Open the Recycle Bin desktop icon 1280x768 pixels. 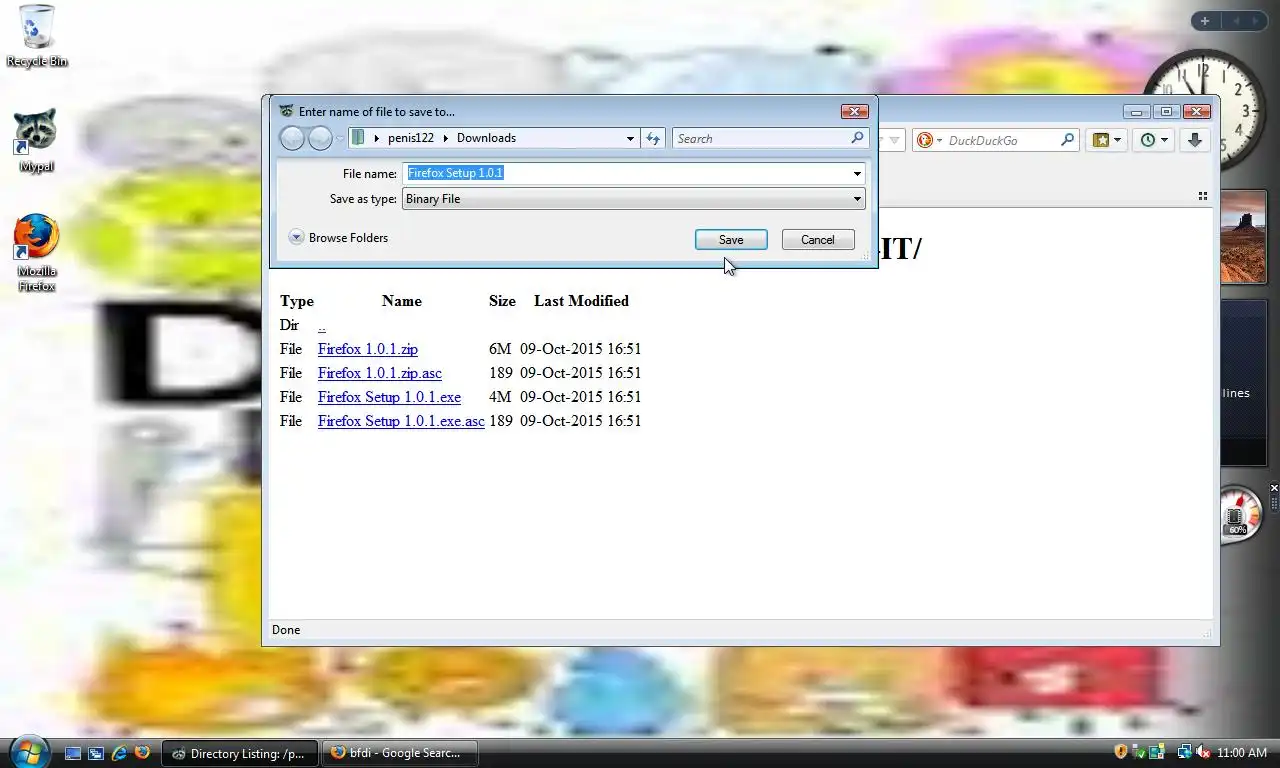click(37, 36)
